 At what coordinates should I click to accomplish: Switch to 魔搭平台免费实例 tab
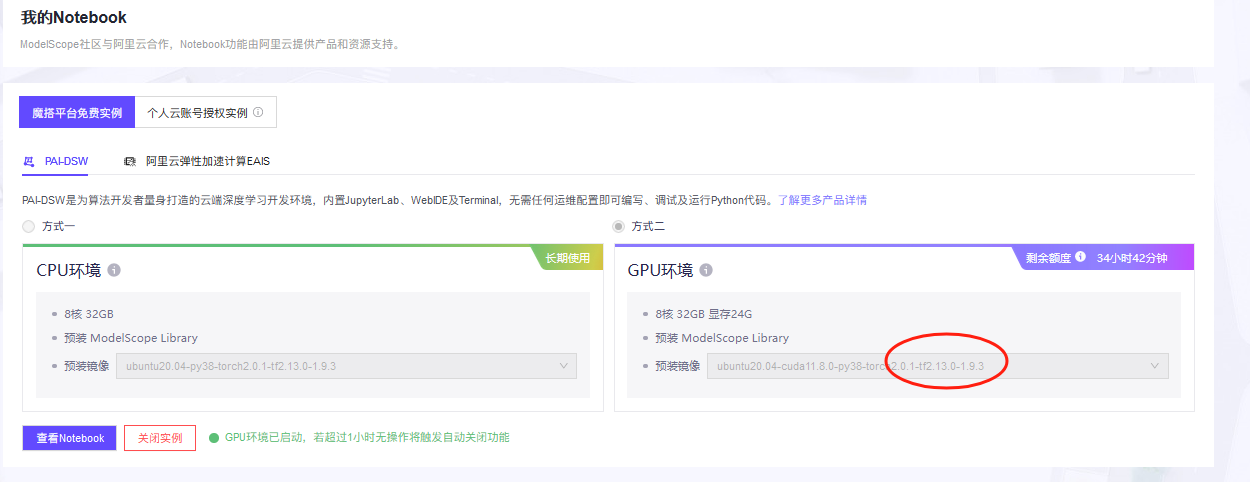coord(77,113)
